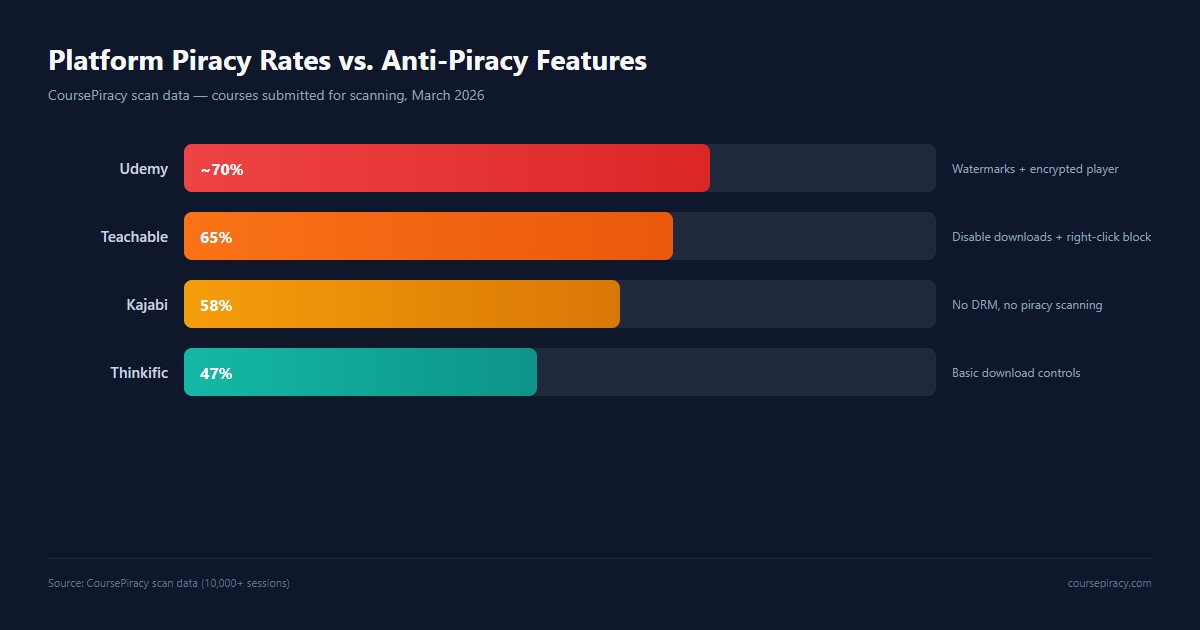Select the Thinkific platform label
Screen dimensions: 1200x630
click(139, 373)
